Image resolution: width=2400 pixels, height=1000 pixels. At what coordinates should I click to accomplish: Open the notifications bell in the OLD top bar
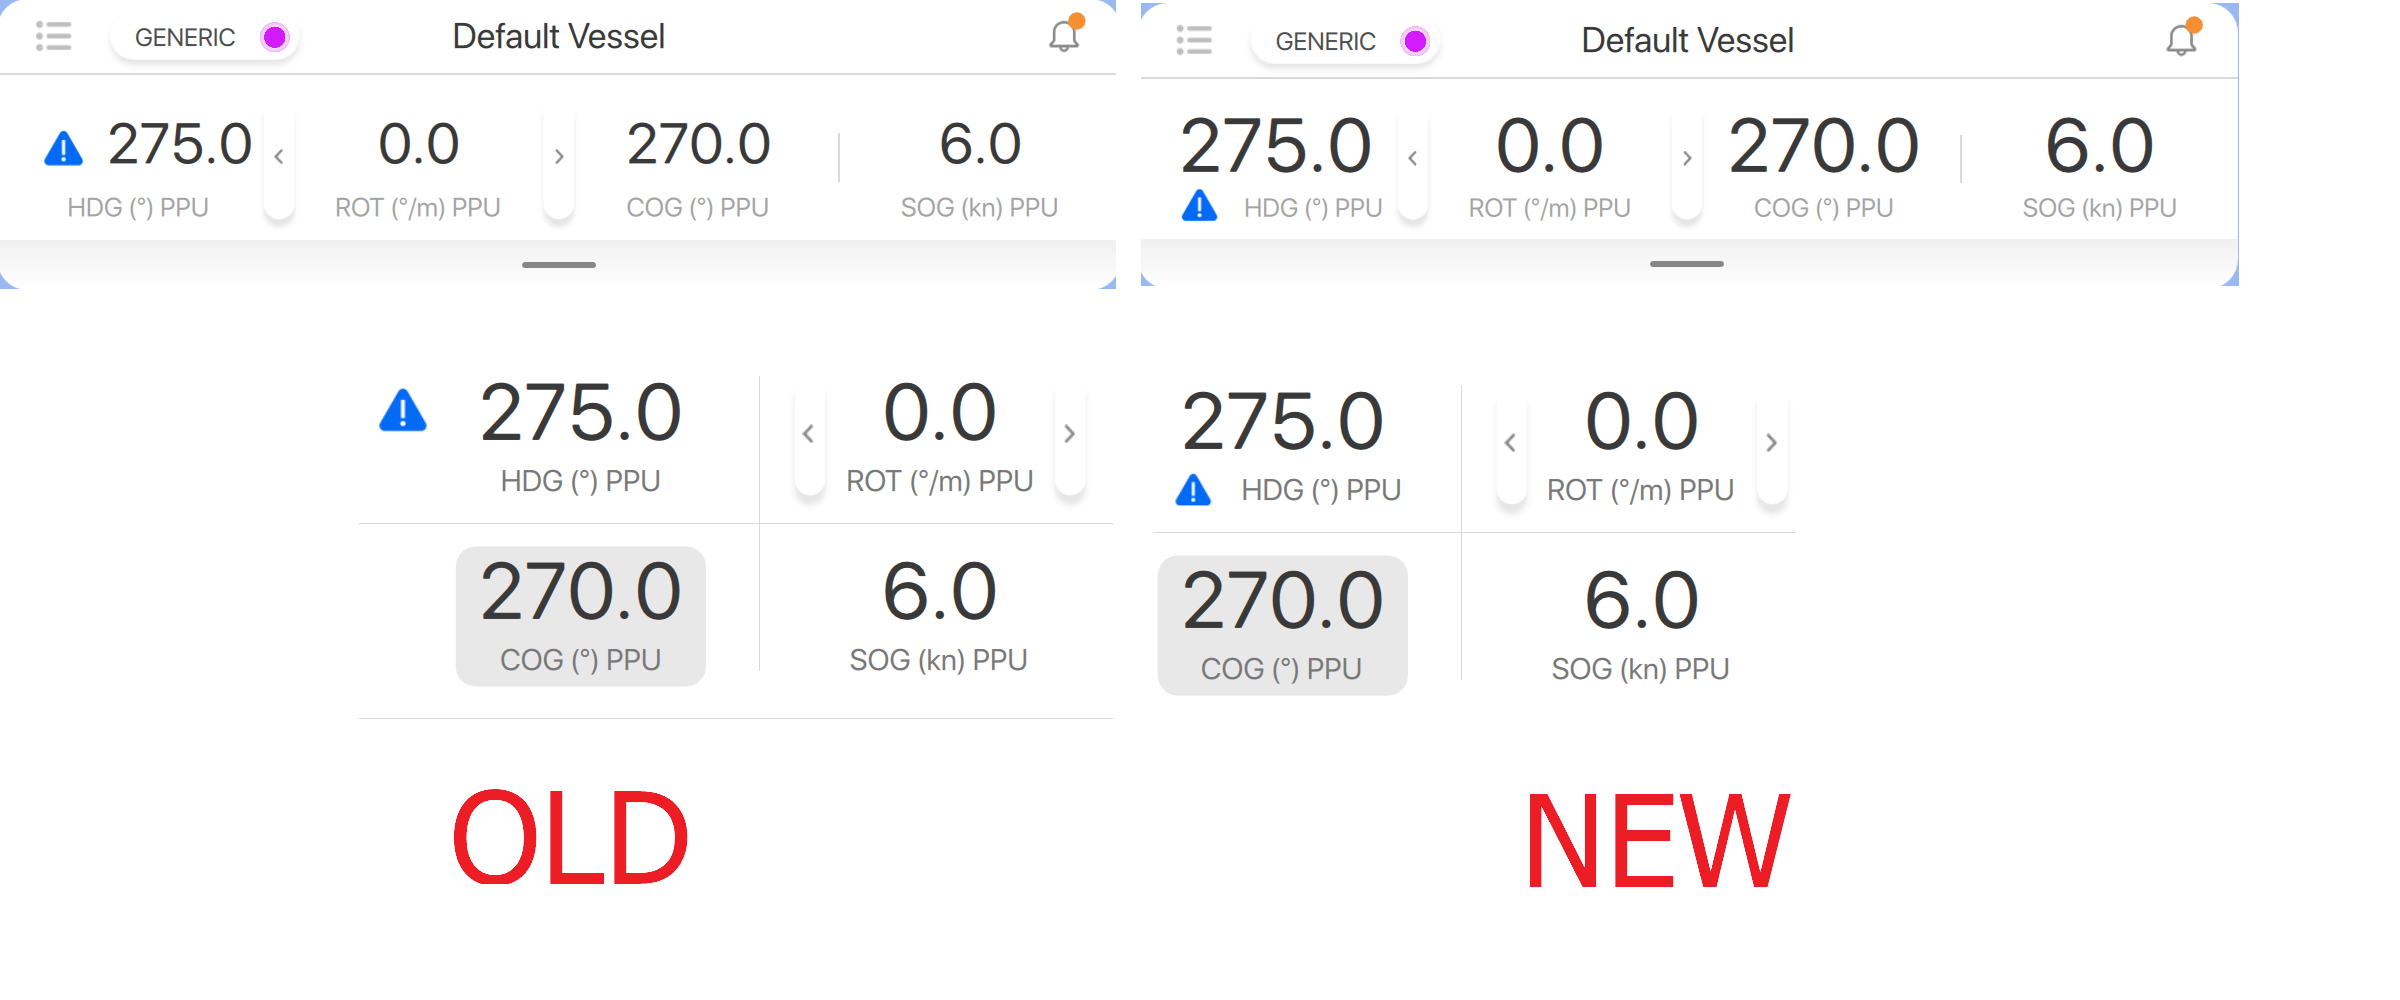click(x=1065, y=34)
